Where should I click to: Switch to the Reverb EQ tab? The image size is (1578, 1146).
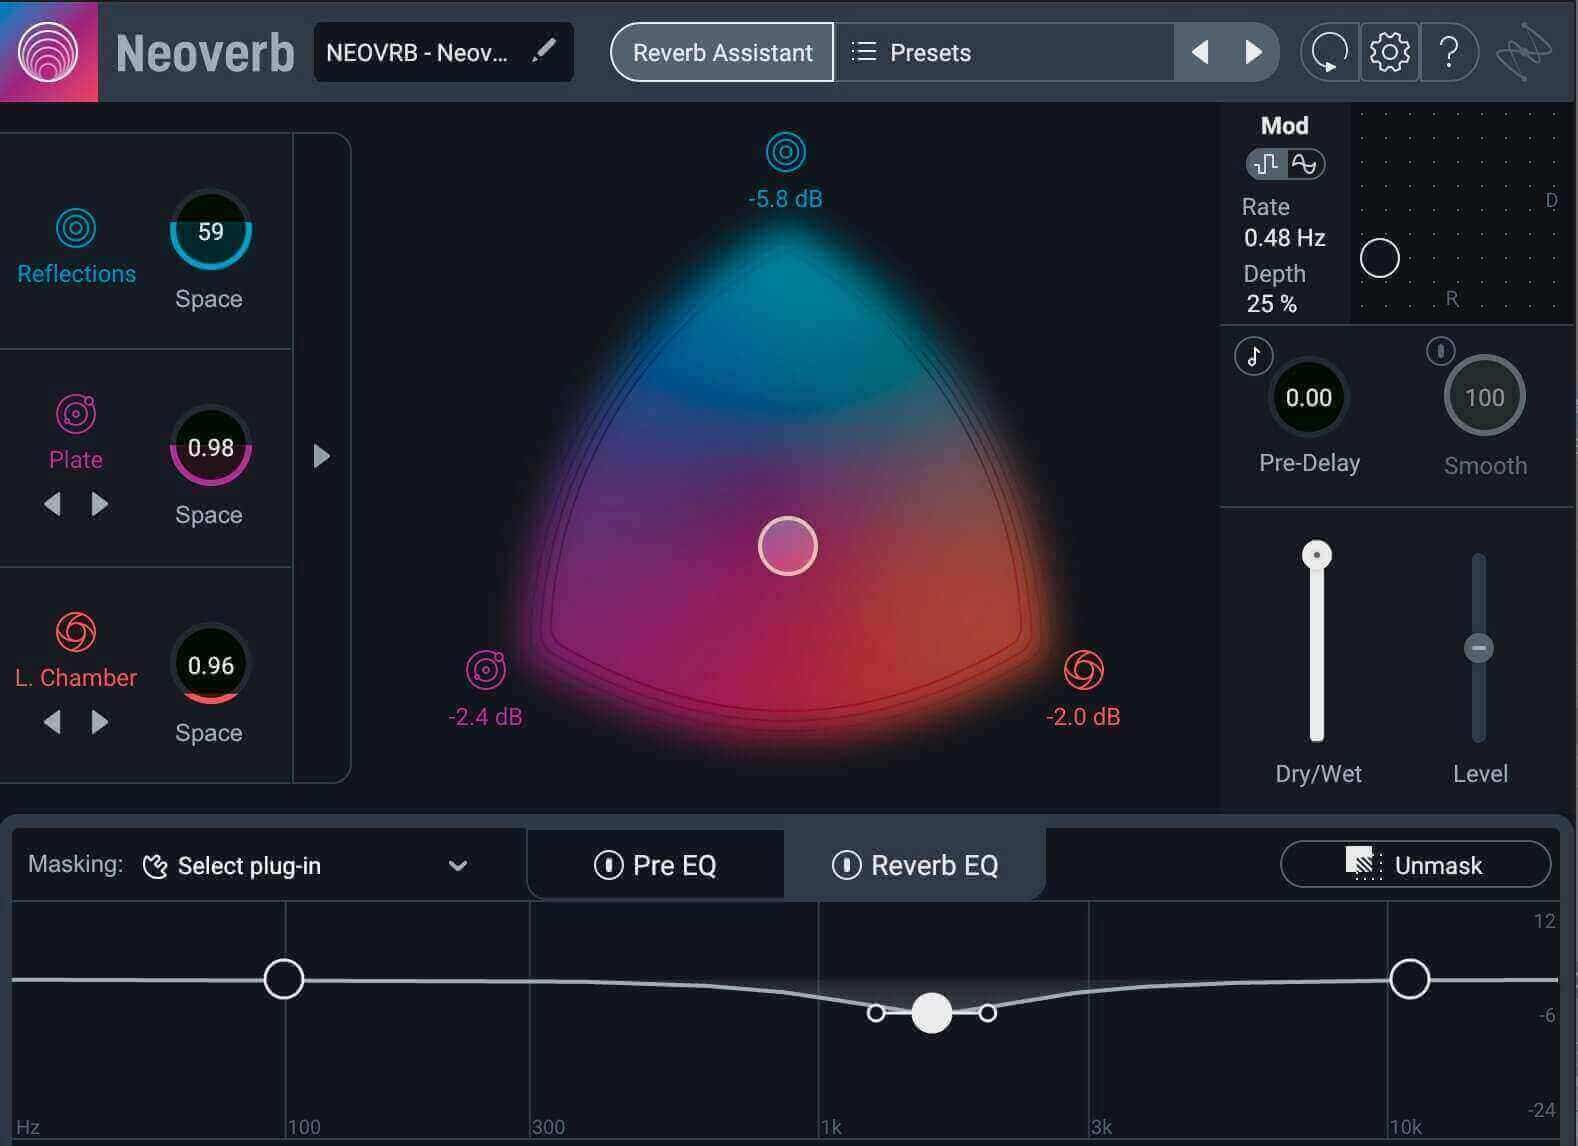coord(915,865)
